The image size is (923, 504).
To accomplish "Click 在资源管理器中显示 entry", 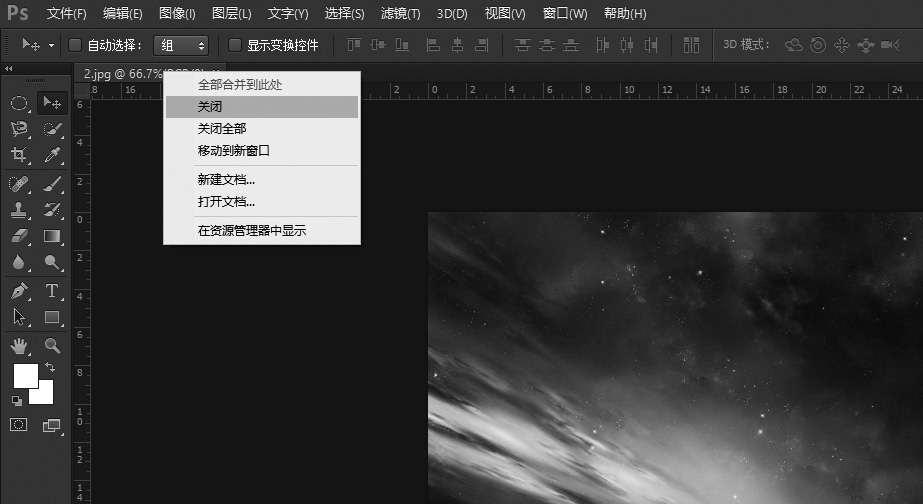I will point(251,231).
